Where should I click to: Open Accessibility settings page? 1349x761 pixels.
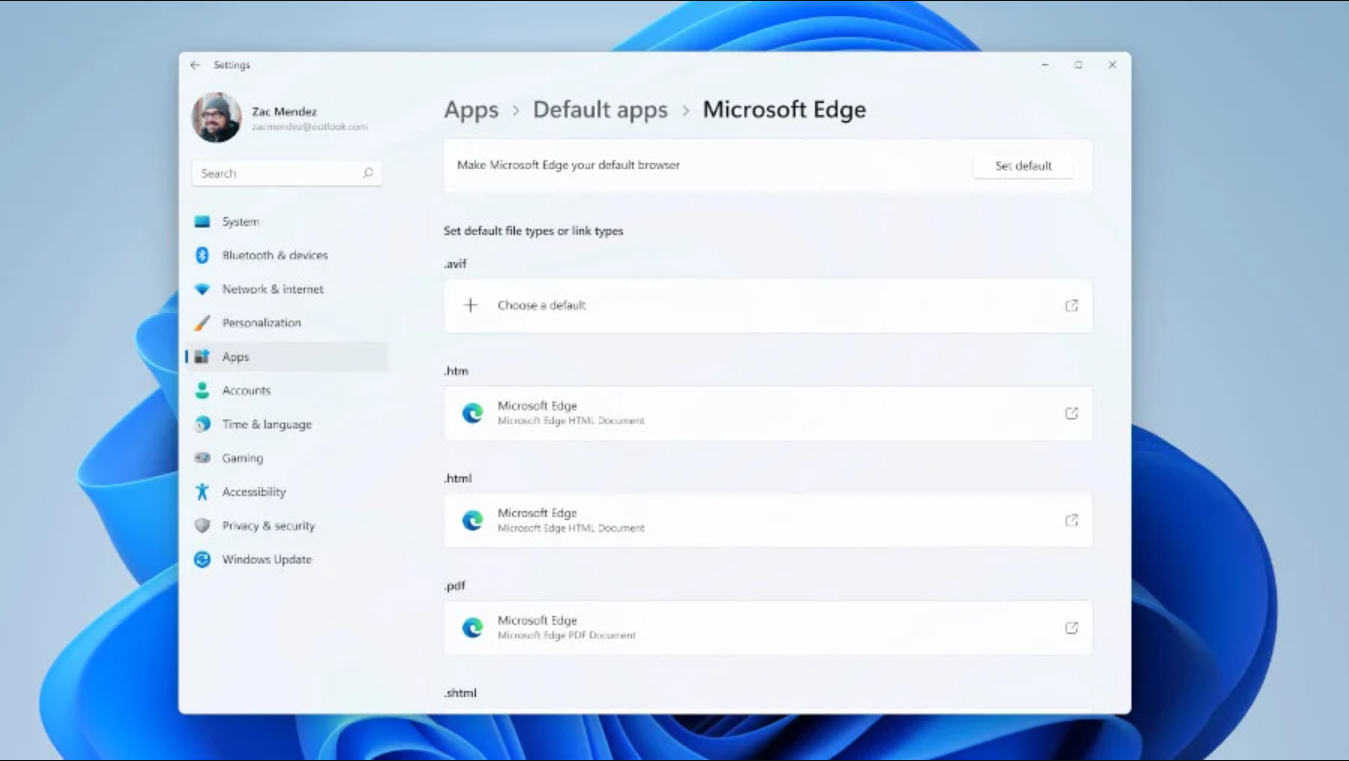254,492
